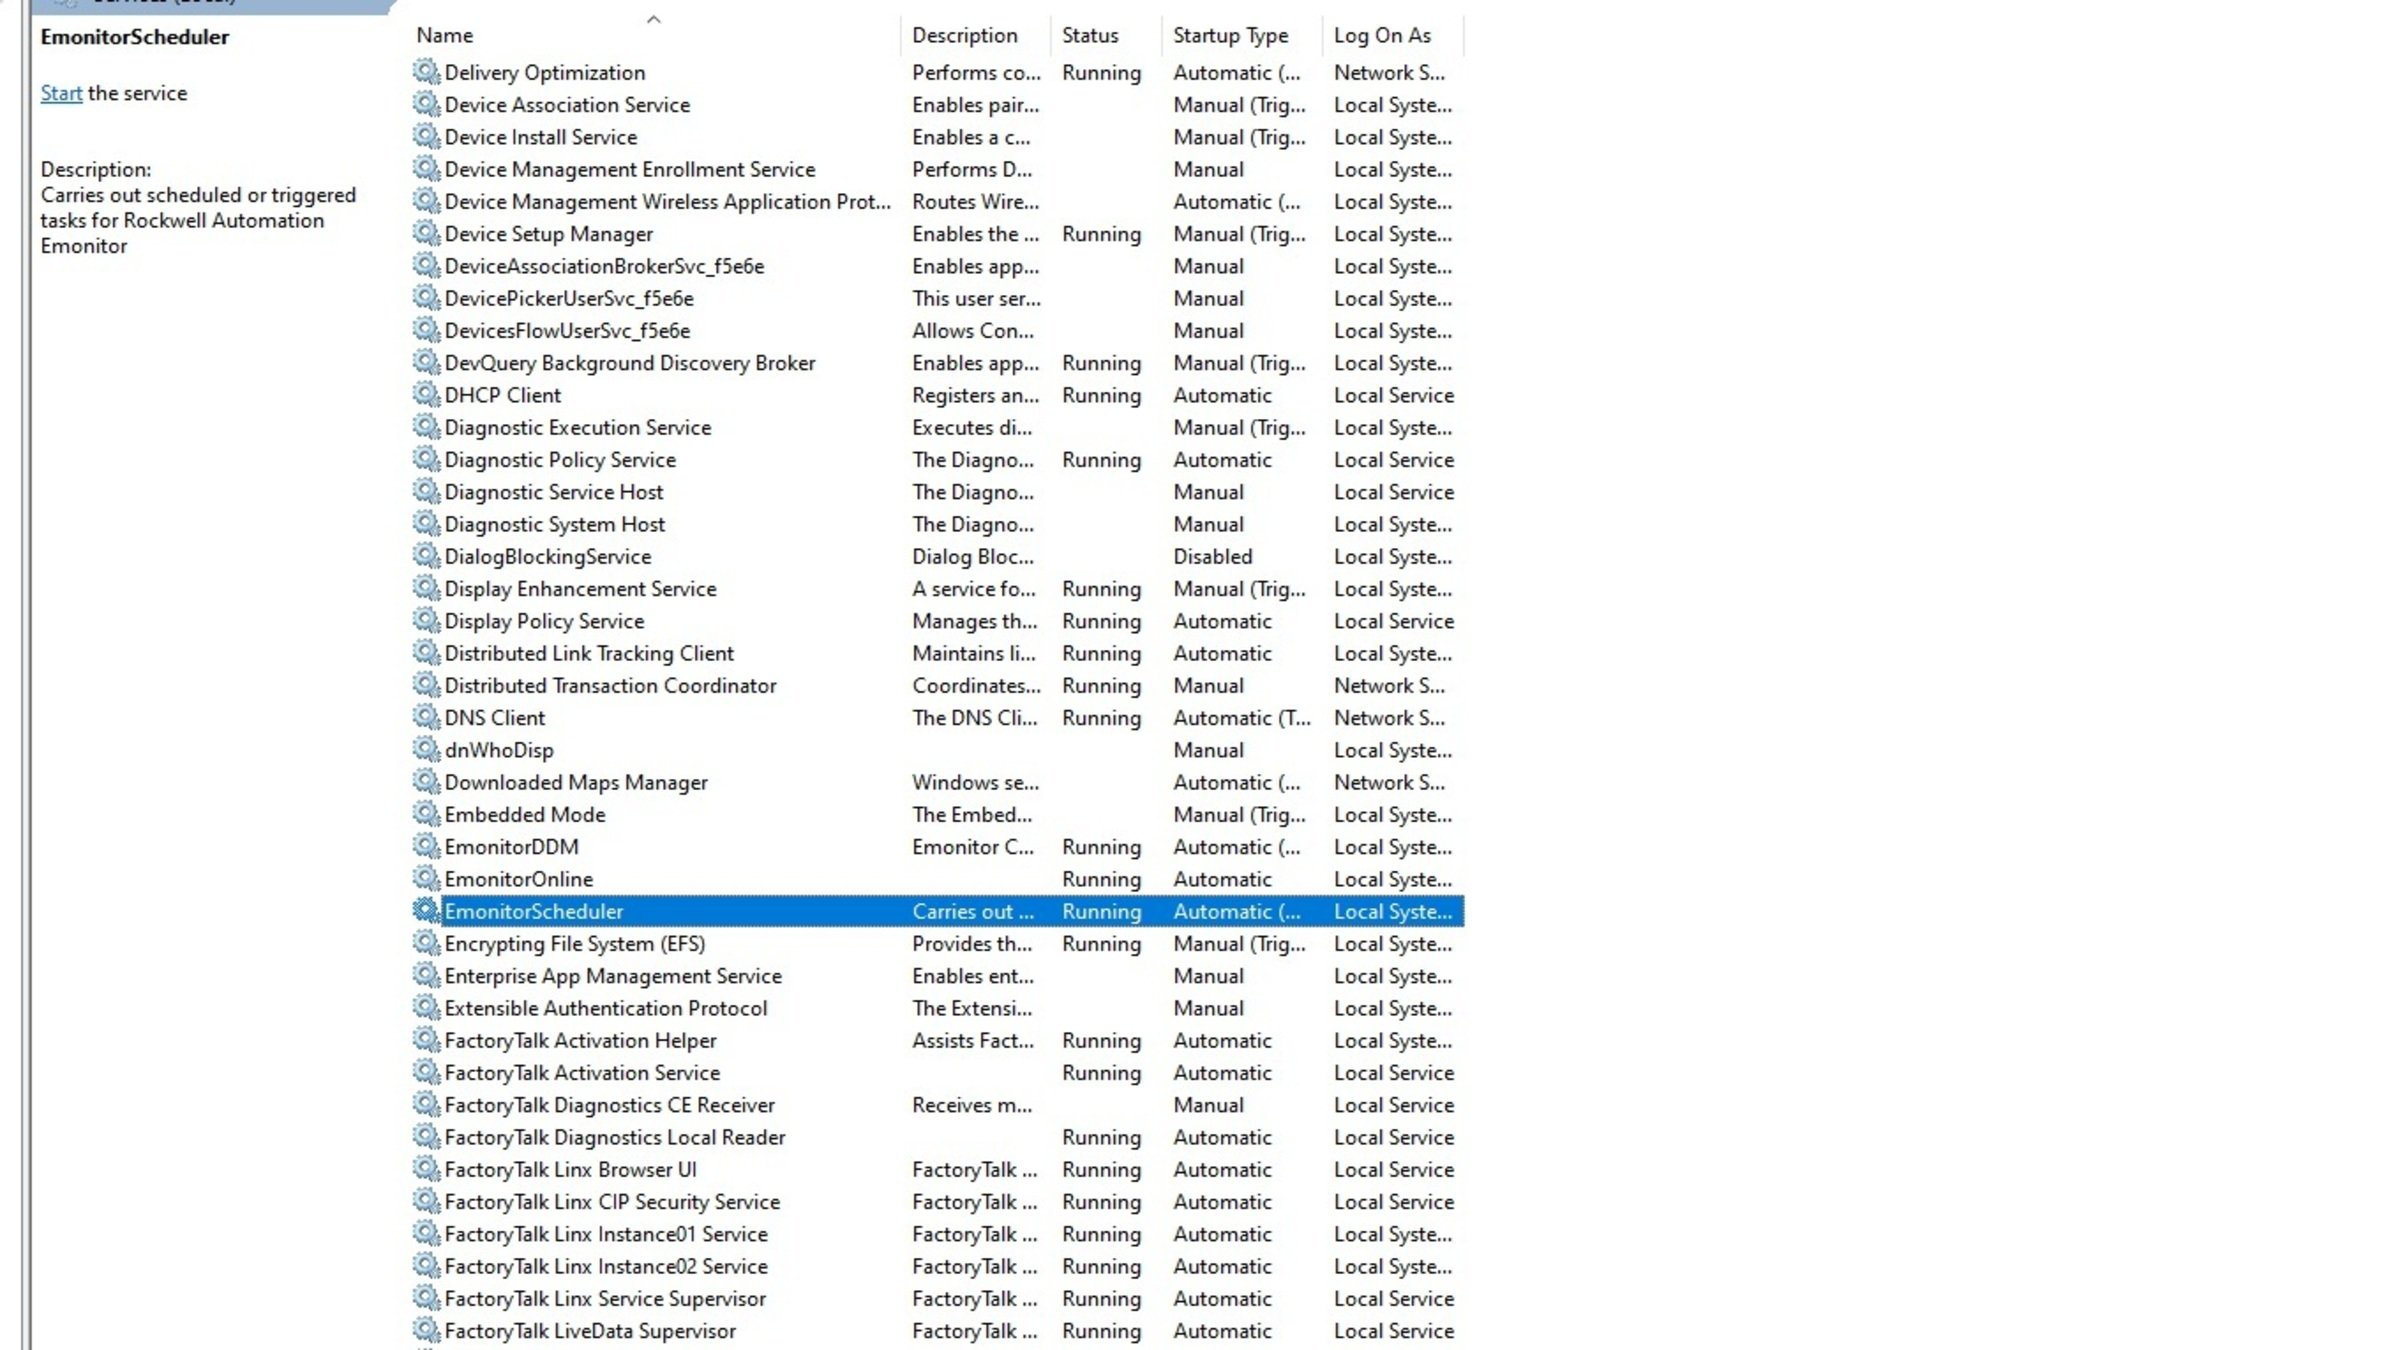Image resolution: width=2400 pixels, height=1350 pixels.
Task: Click 'Receives m...' description text
Action: pyautogui.click(x=972, y=1104)
